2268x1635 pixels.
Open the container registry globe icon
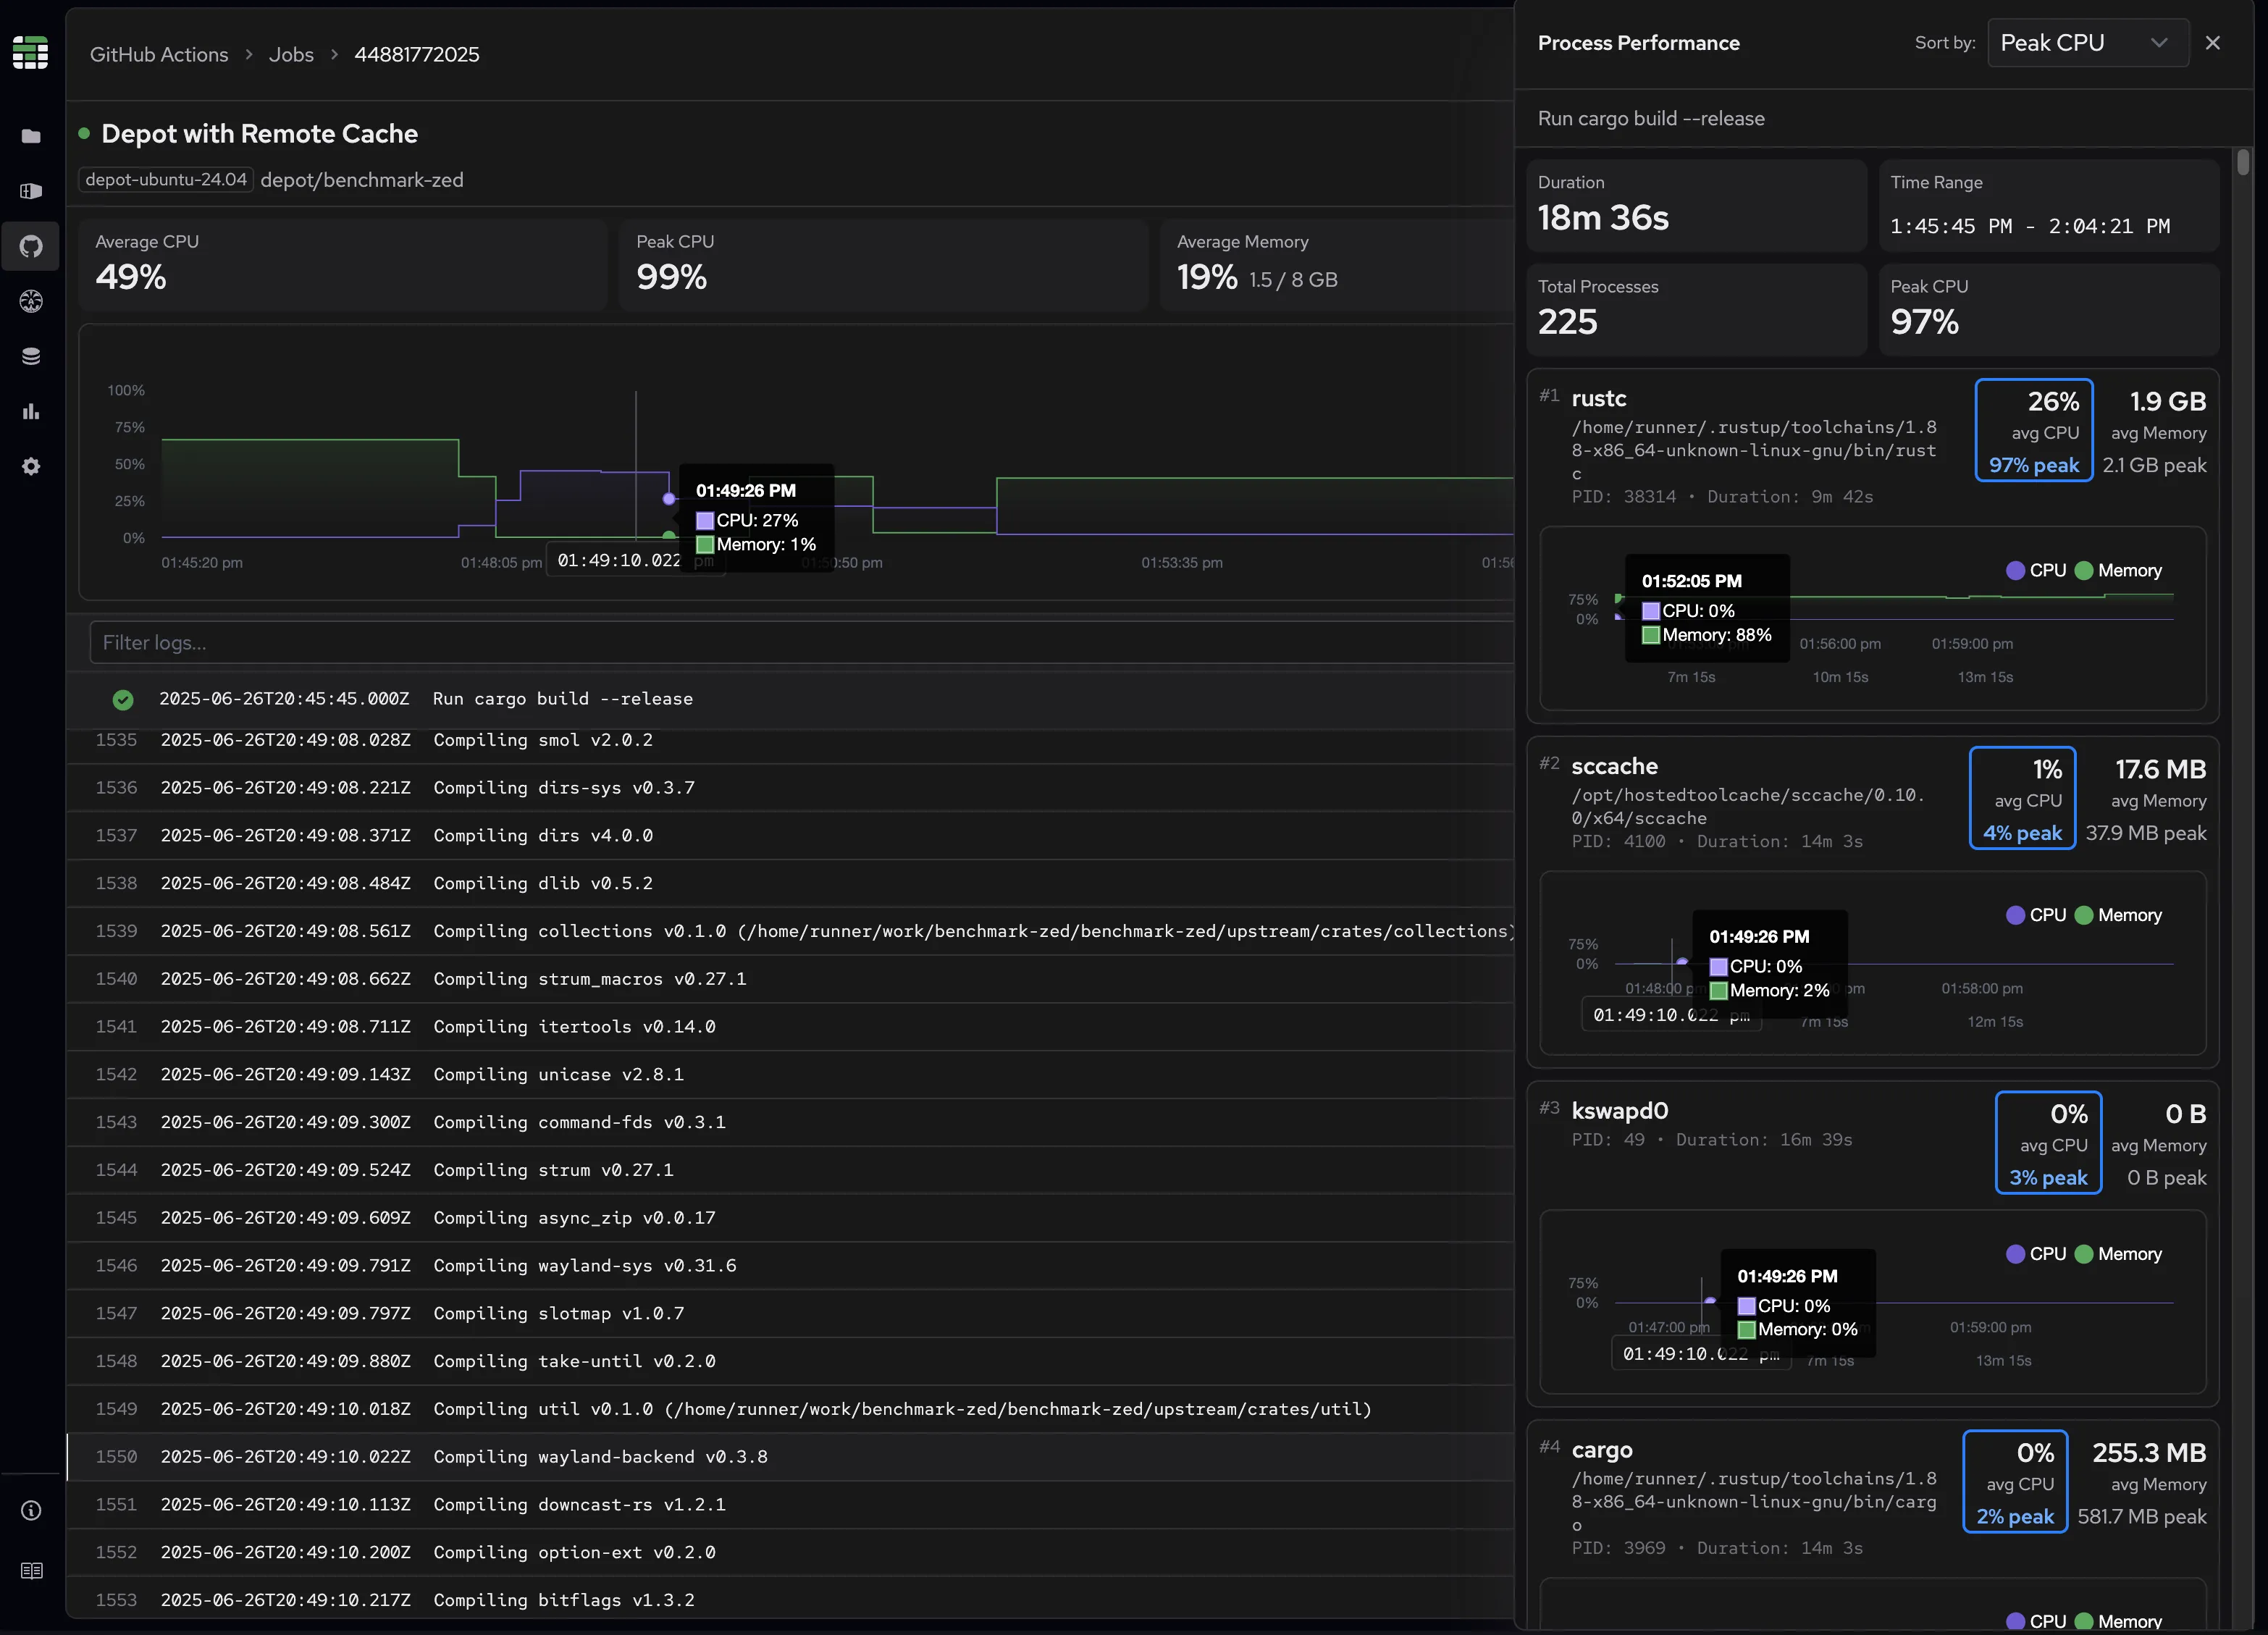(x=31, y=301)
